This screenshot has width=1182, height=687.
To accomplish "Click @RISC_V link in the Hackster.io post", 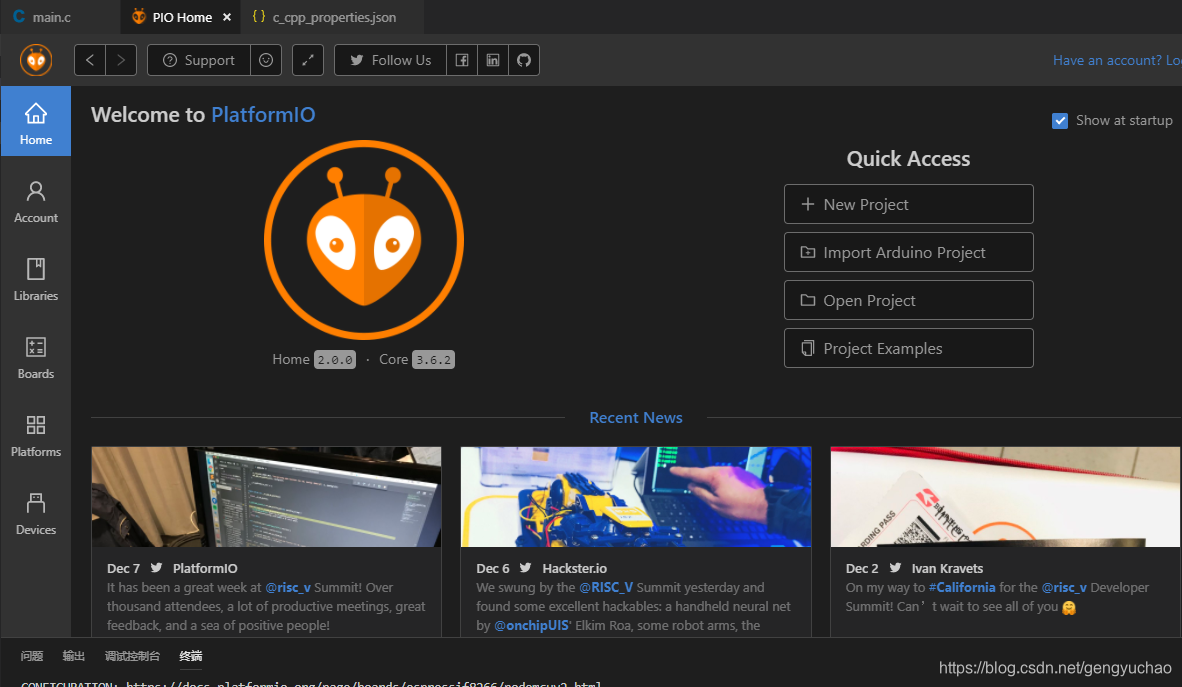I will click(606, 587).
